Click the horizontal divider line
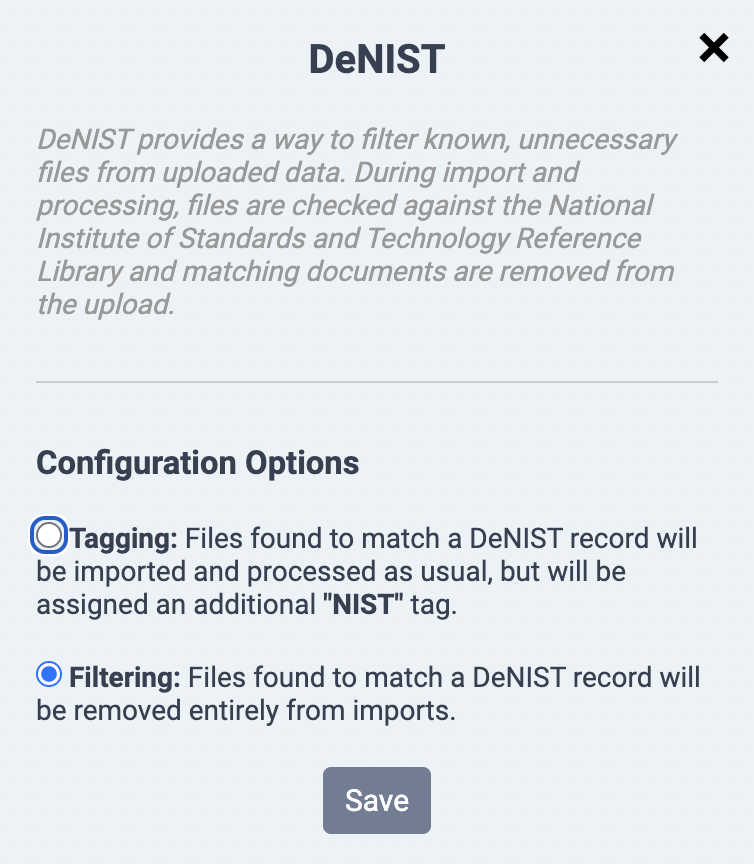Screen dimensions: 754x864 [x=376, y=382]
